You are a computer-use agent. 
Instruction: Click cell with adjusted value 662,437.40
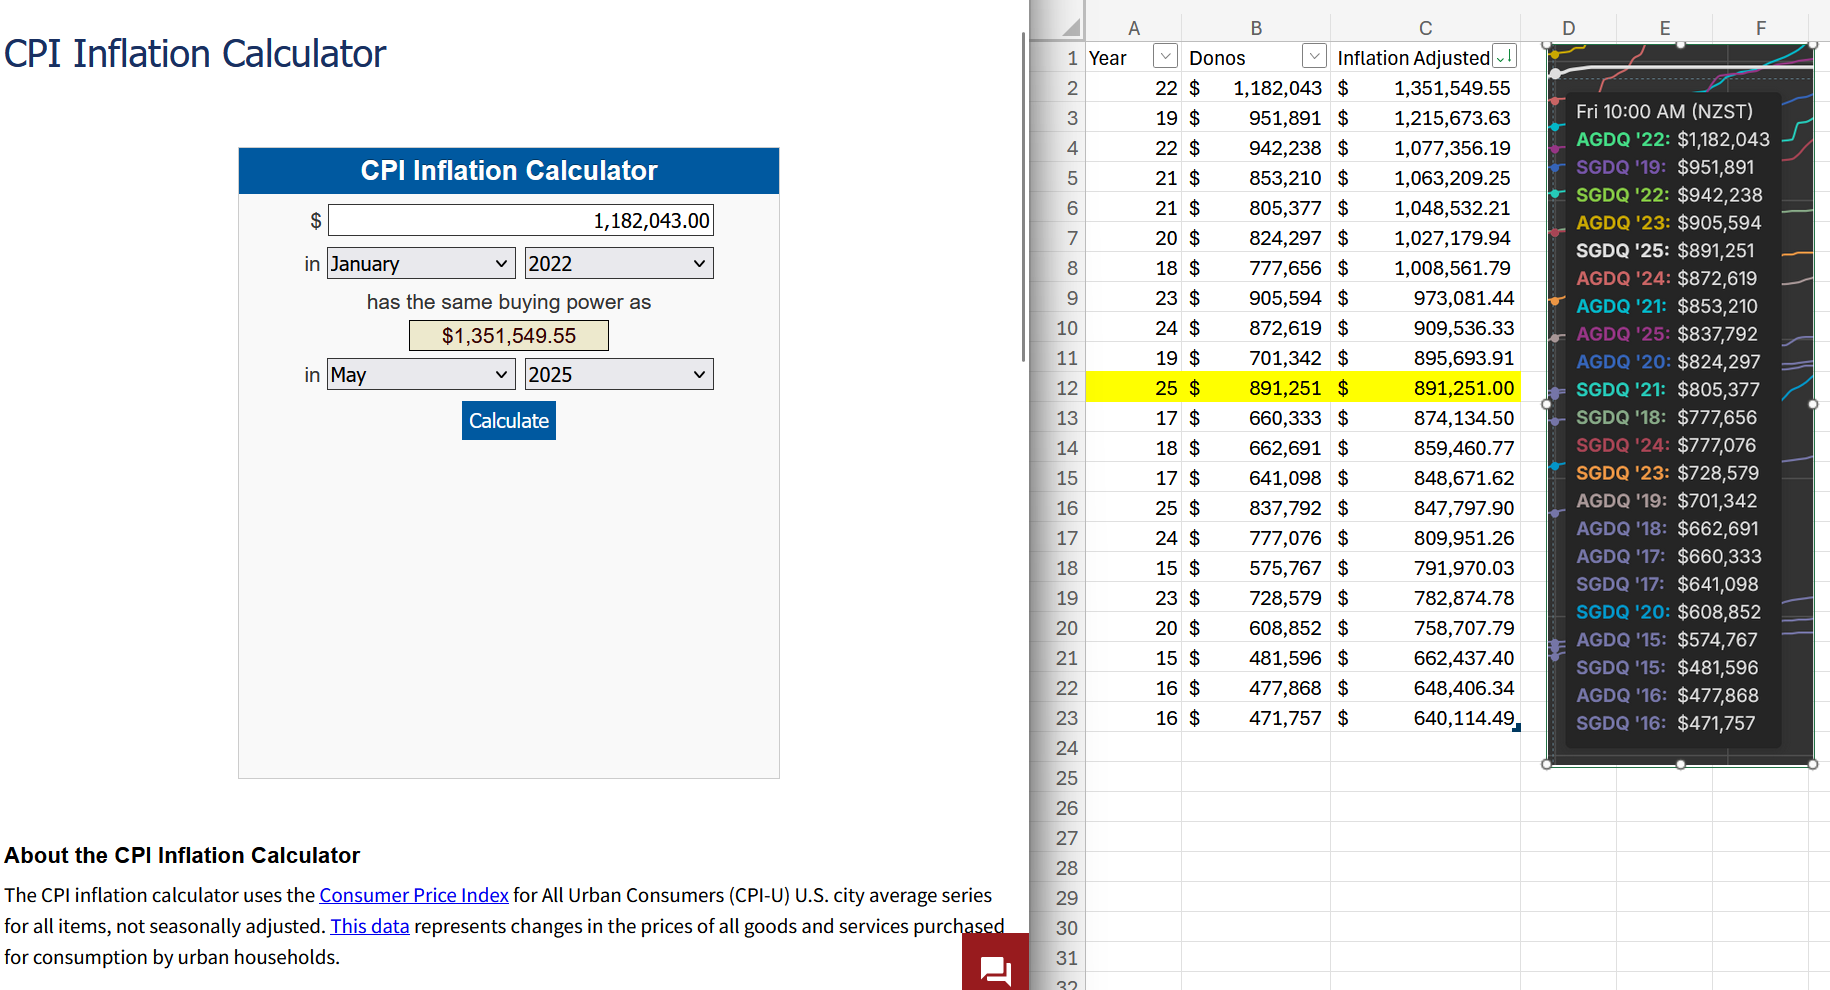pyautogui.click(x=1425, y=658)
